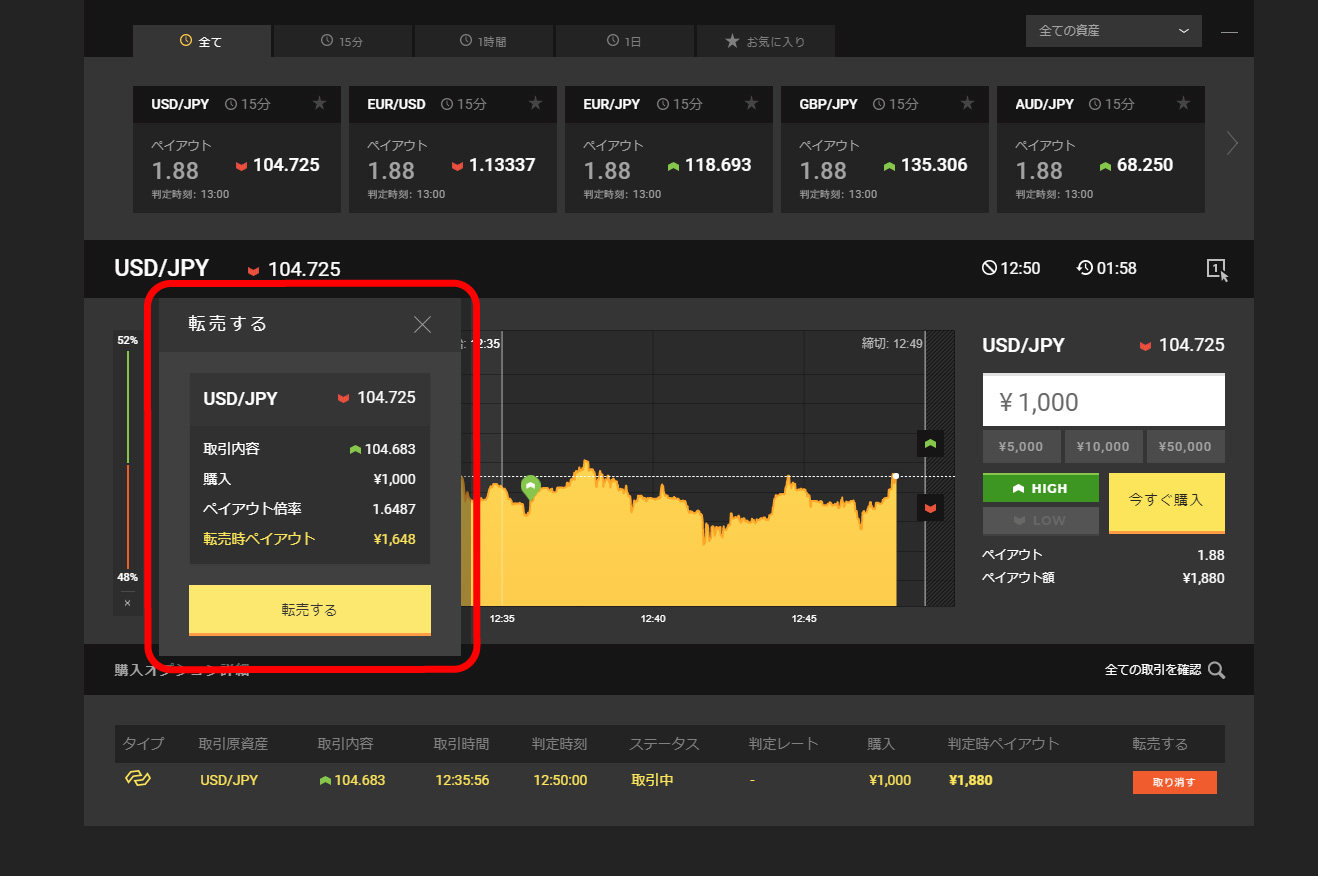Viewport: 1318px width, 876px height.
Task: Collapse the asset panel with the dash icon
Action: [1229, 32]
